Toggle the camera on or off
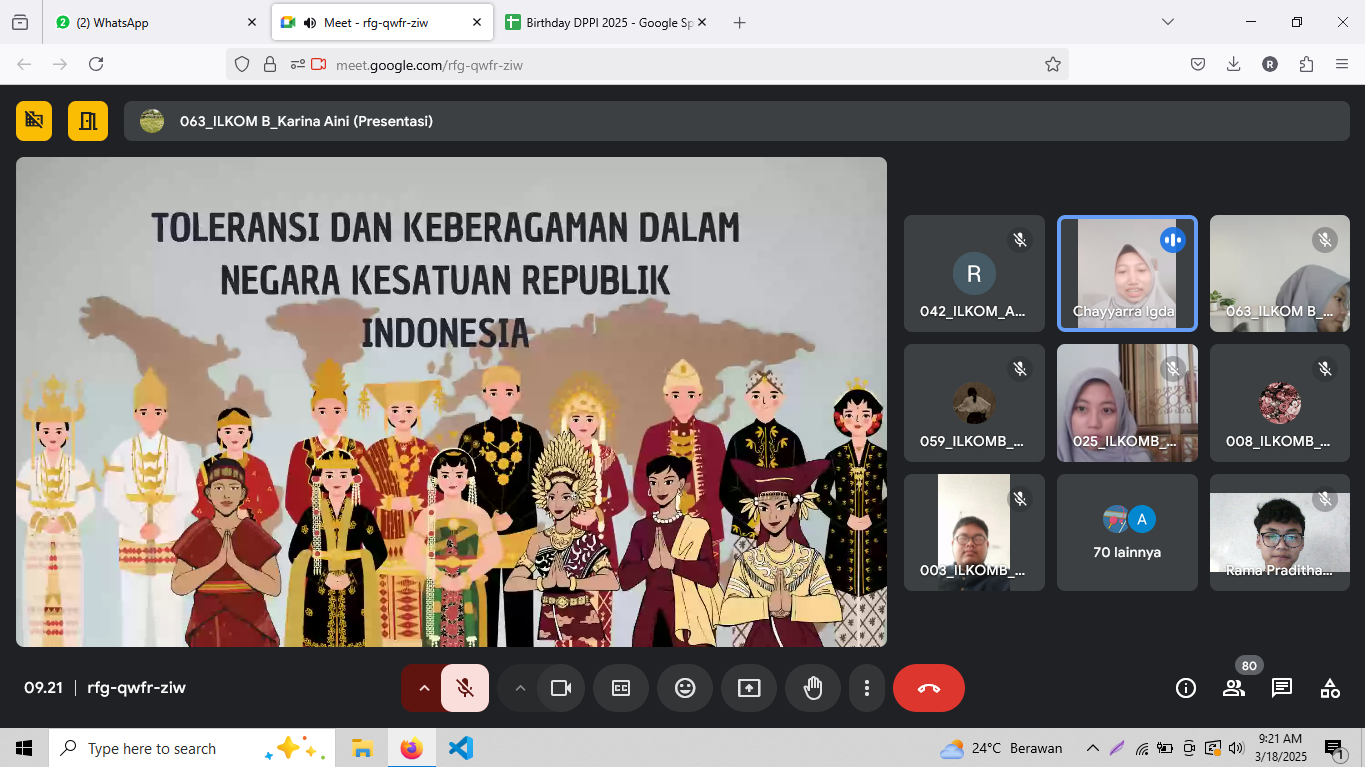This screenshot has width=1365, height=767. point(561,688)
